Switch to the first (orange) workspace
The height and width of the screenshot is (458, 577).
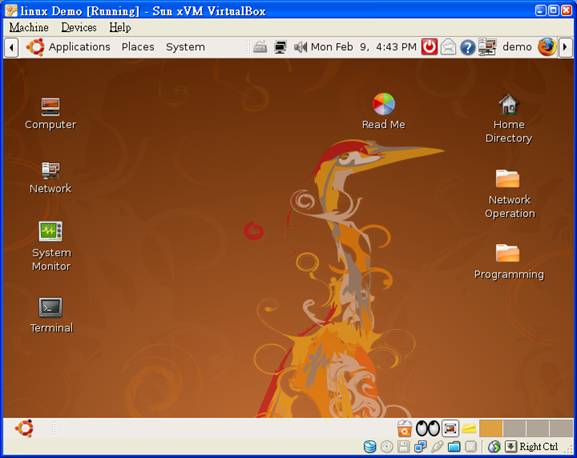point(491,428)
